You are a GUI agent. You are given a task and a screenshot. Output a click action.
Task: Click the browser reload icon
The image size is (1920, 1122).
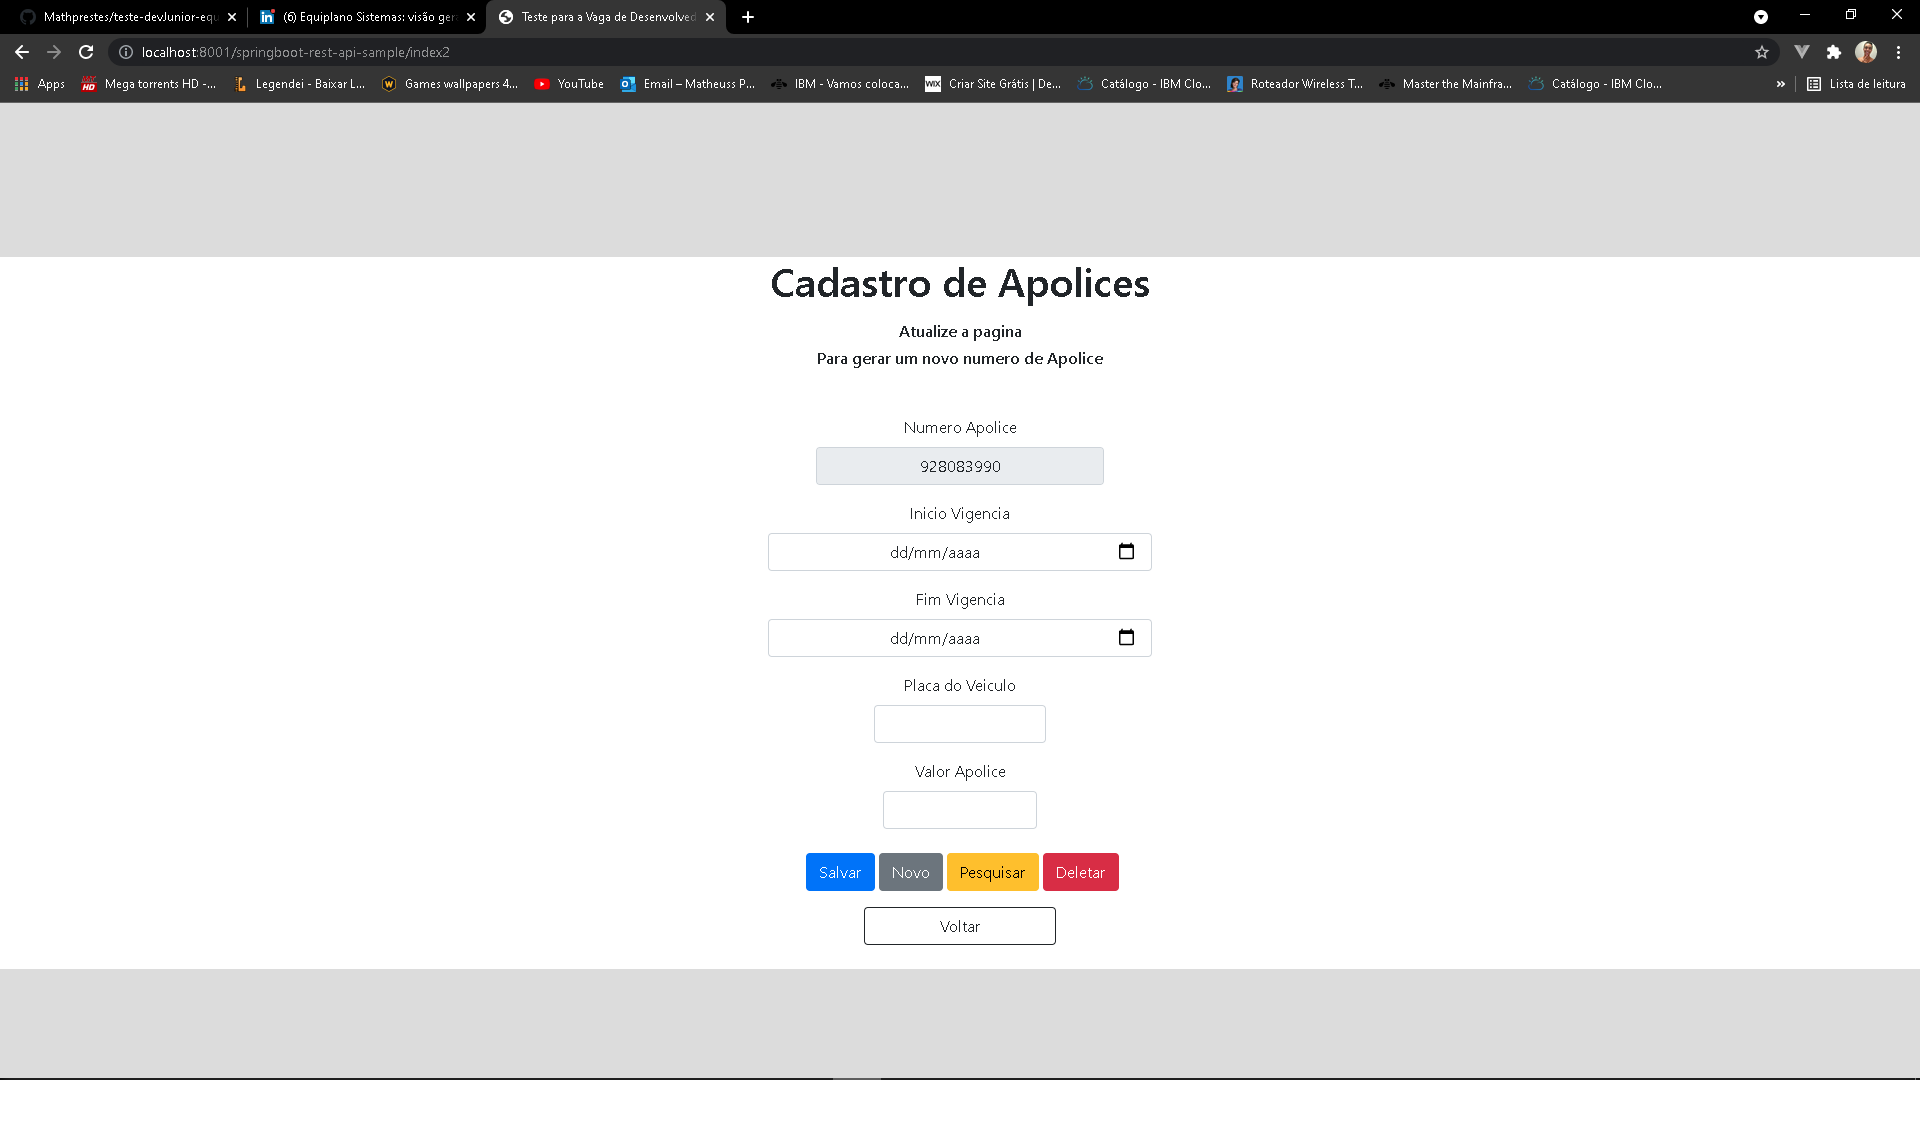coord(86,52)
